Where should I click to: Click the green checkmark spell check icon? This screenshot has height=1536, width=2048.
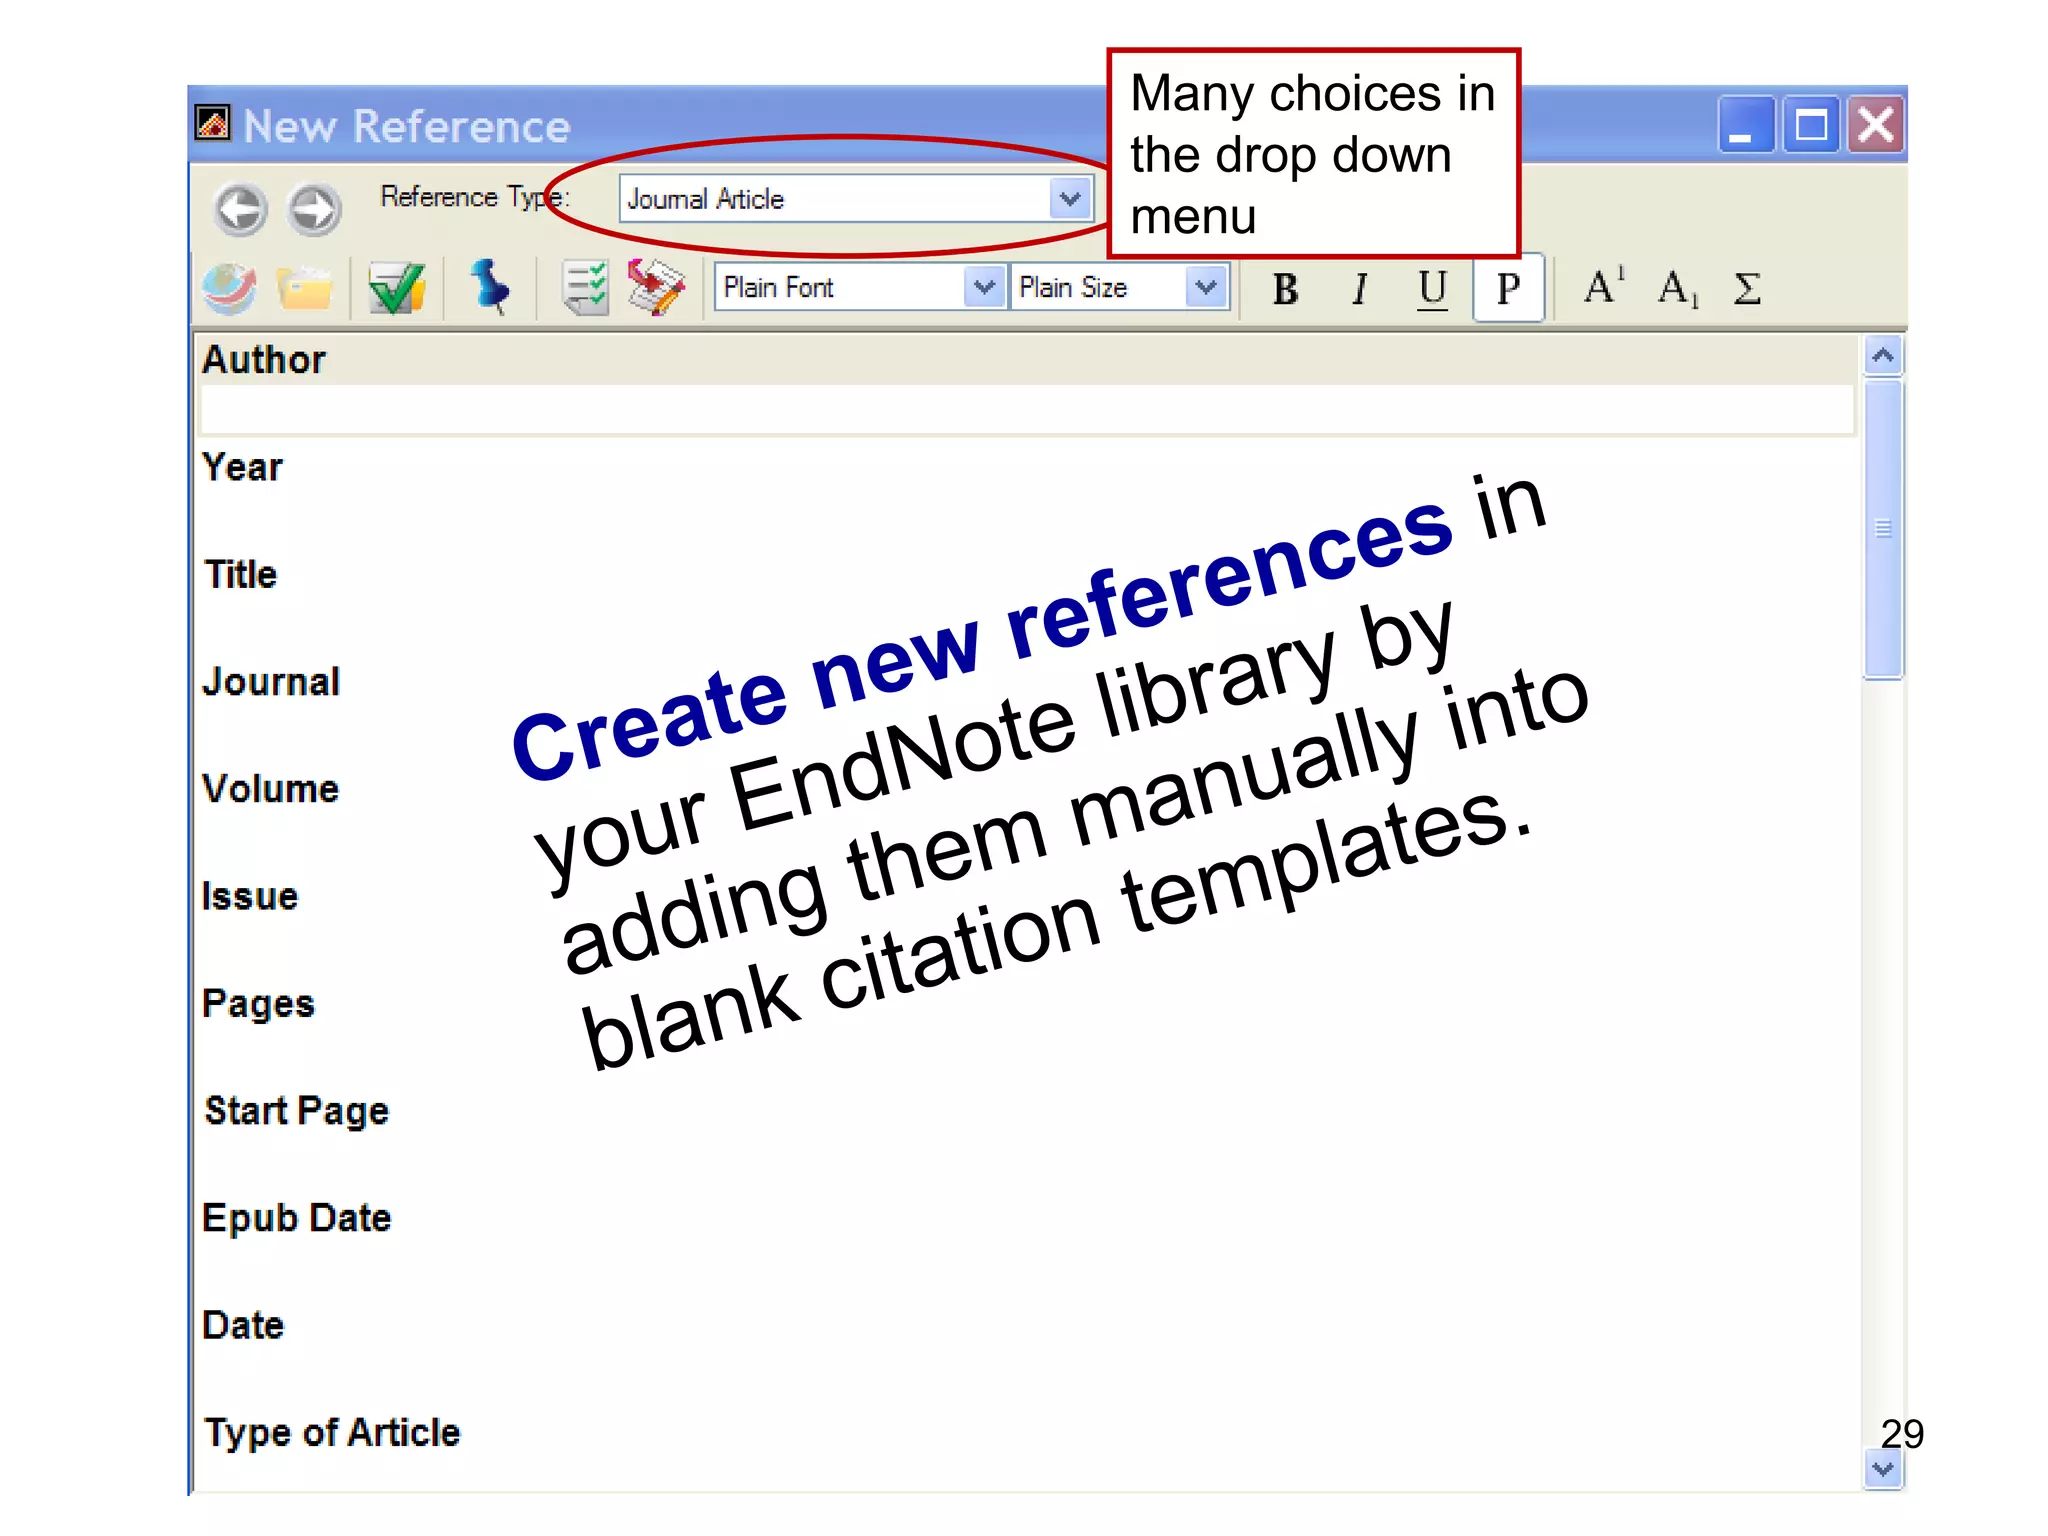[396, 289]
